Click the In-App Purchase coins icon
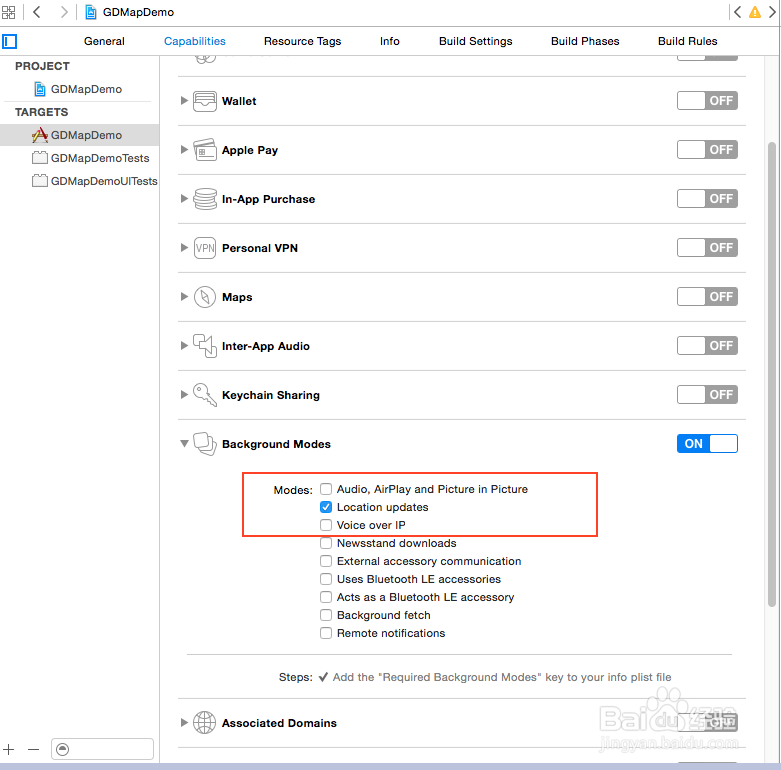The width and height of the screenshot is (781, 770). [x=205, y=199]
